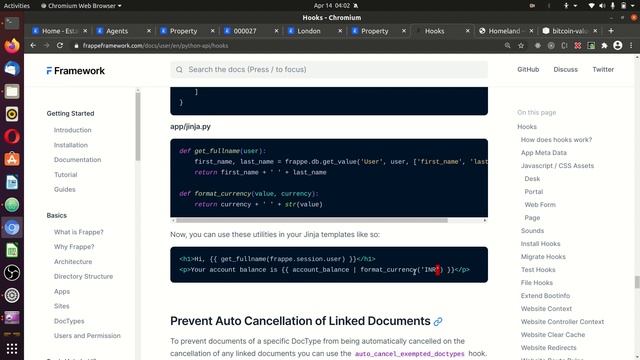
Task: Close the 000027 tab
Action: (x=276, y=31)
